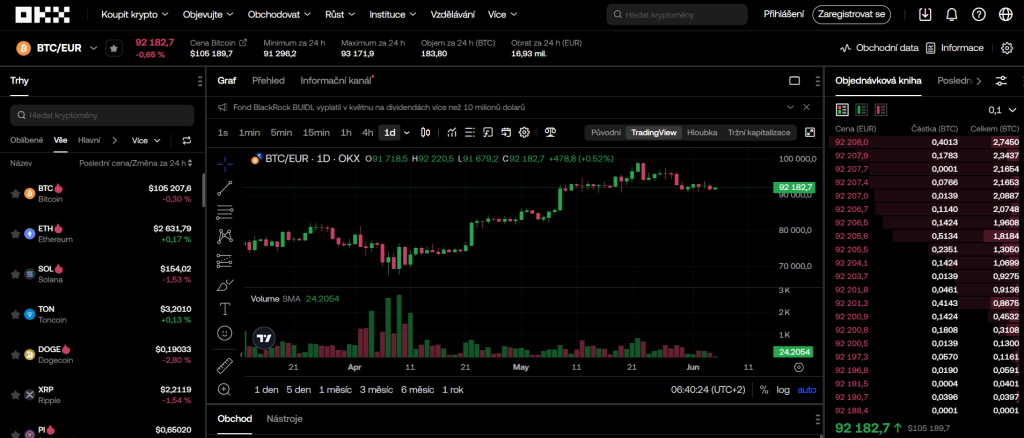Select the trend line drawing tool

pos(225,189)
